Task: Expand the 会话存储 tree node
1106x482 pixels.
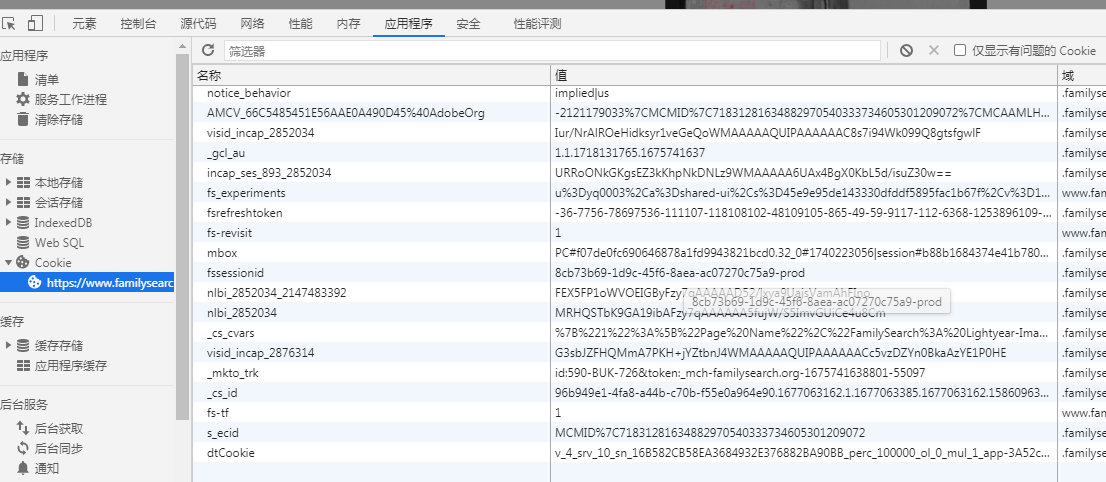Action: click(x=9, y=203)
